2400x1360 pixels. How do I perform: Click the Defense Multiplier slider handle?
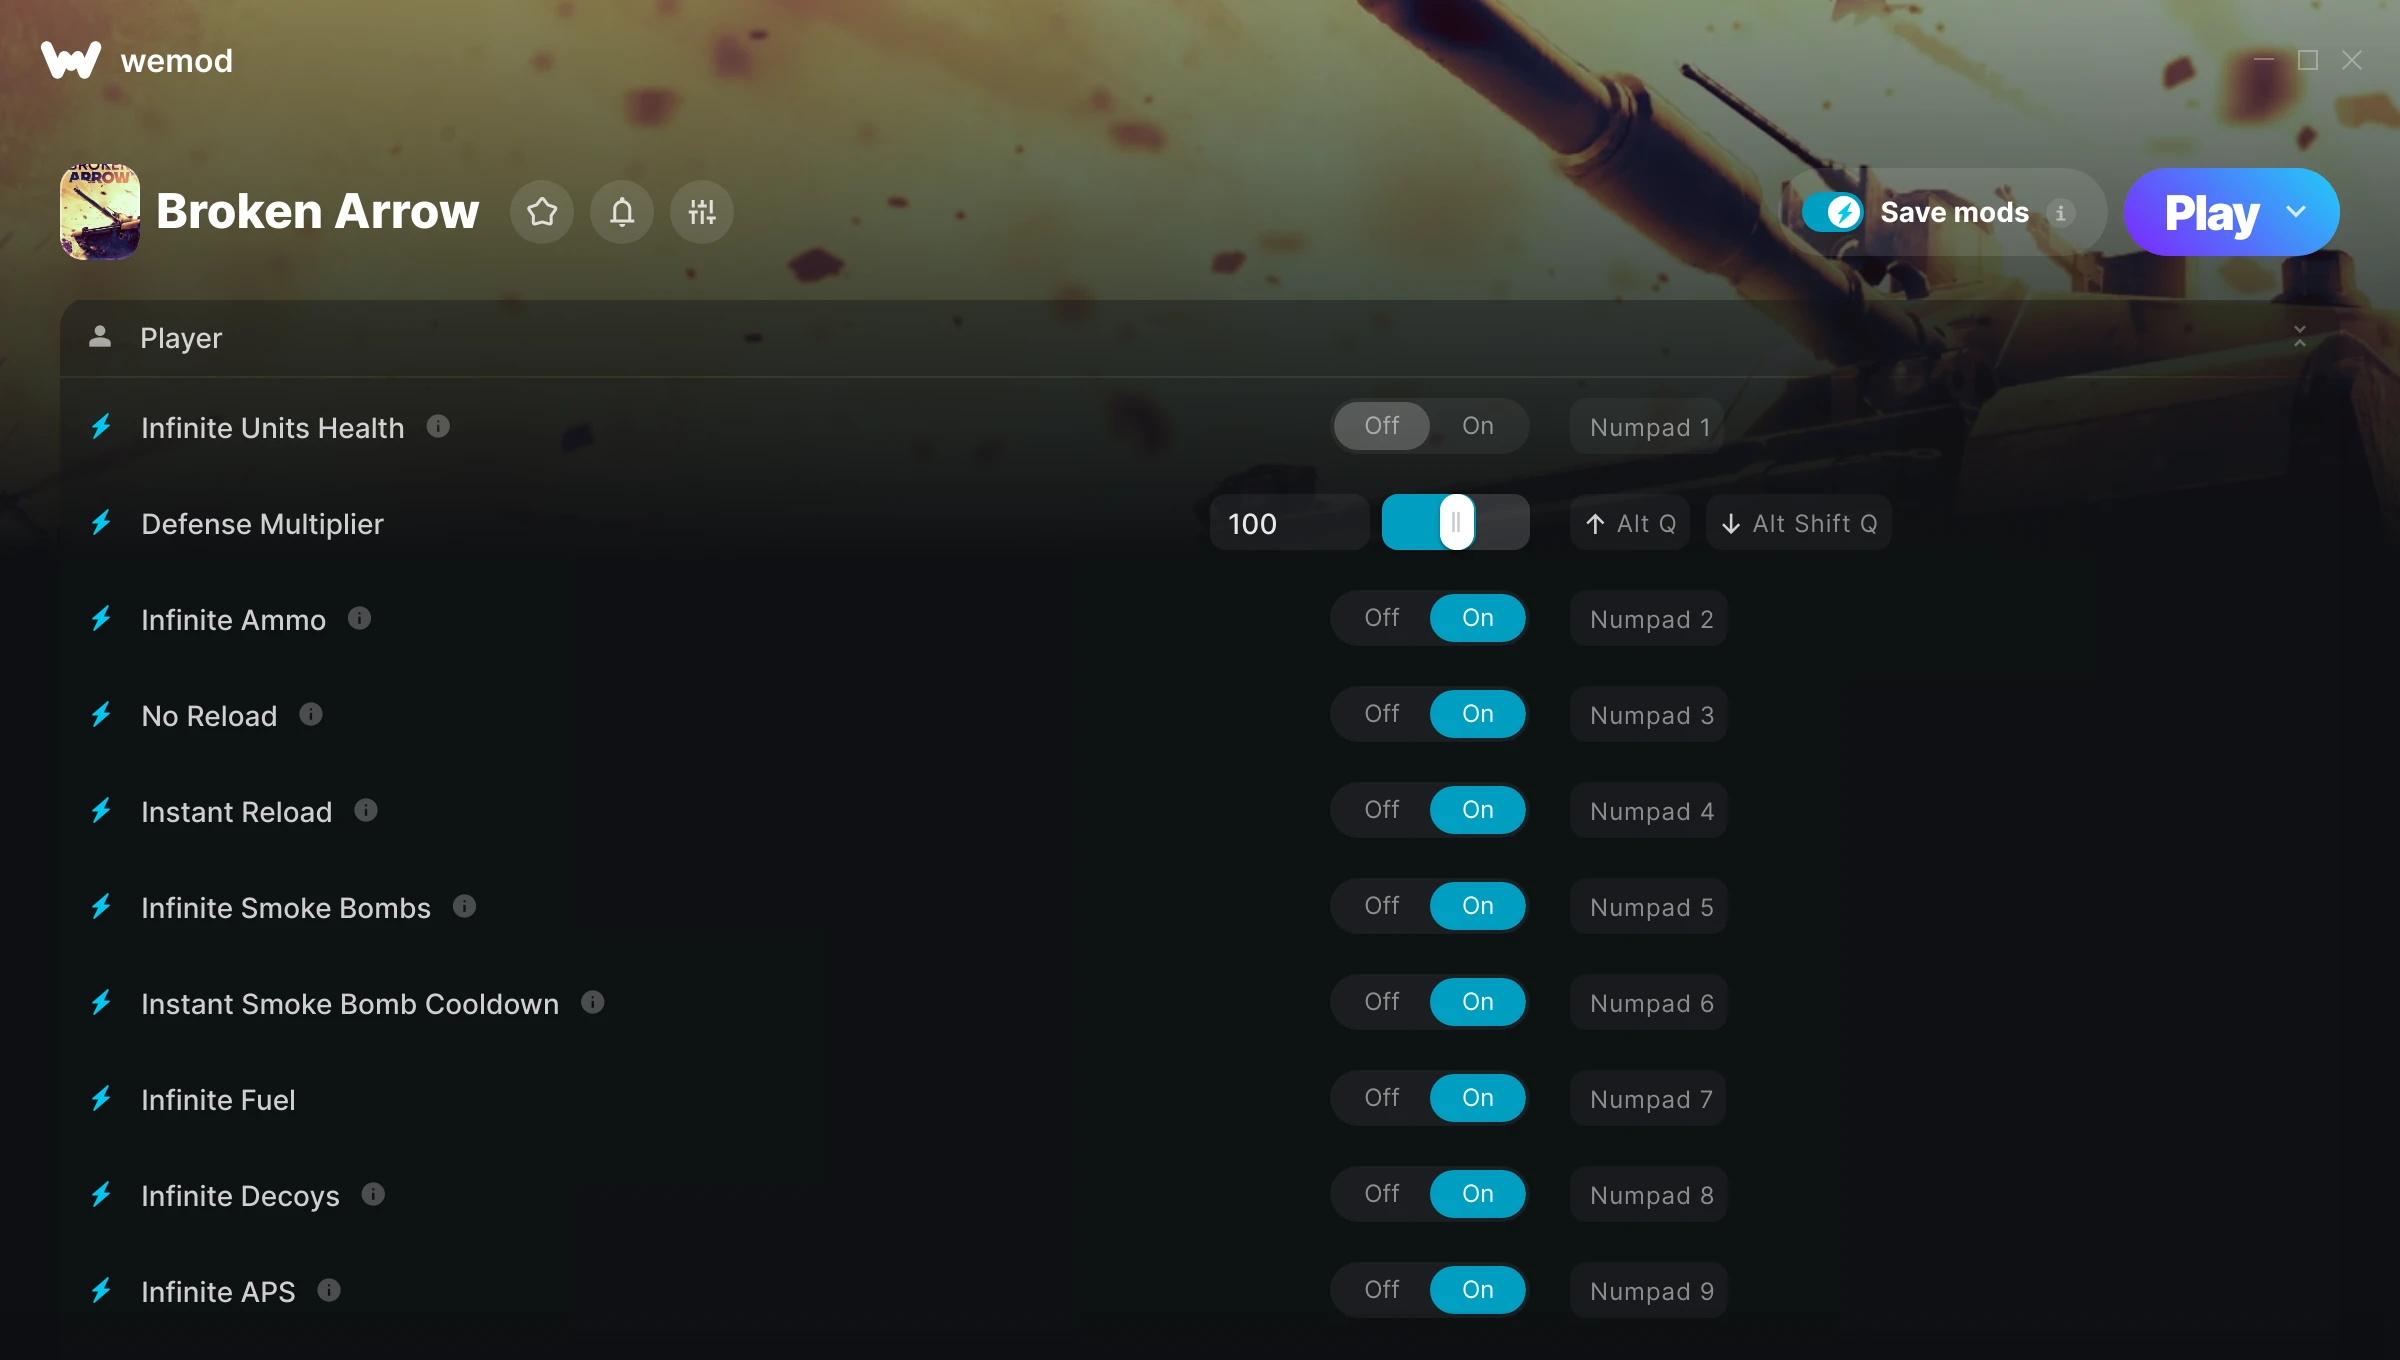1457,522
